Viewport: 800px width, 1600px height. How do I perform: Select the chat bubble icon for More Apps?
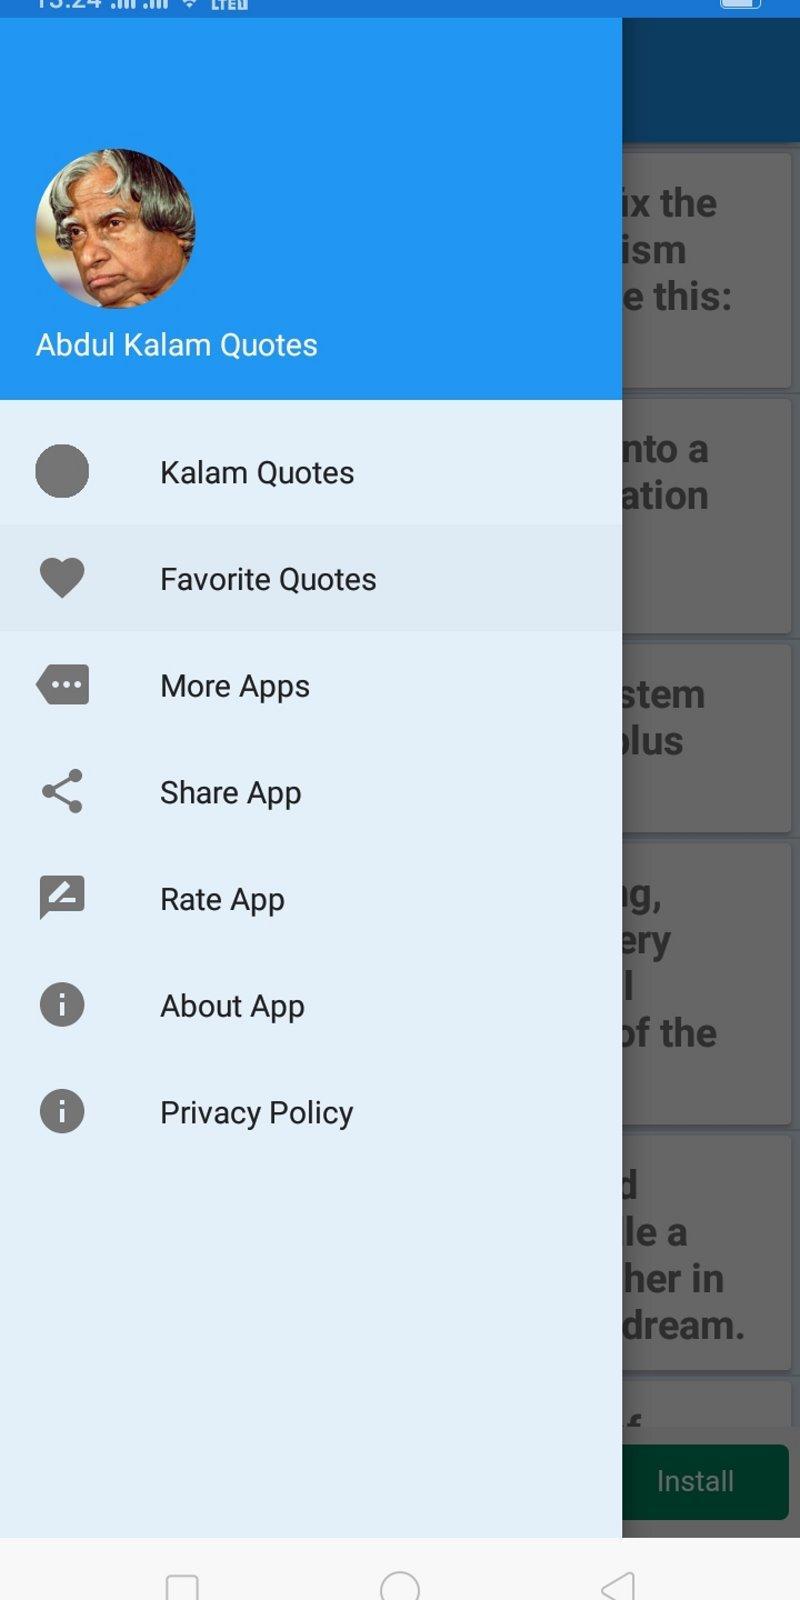(x=62, y=684)
